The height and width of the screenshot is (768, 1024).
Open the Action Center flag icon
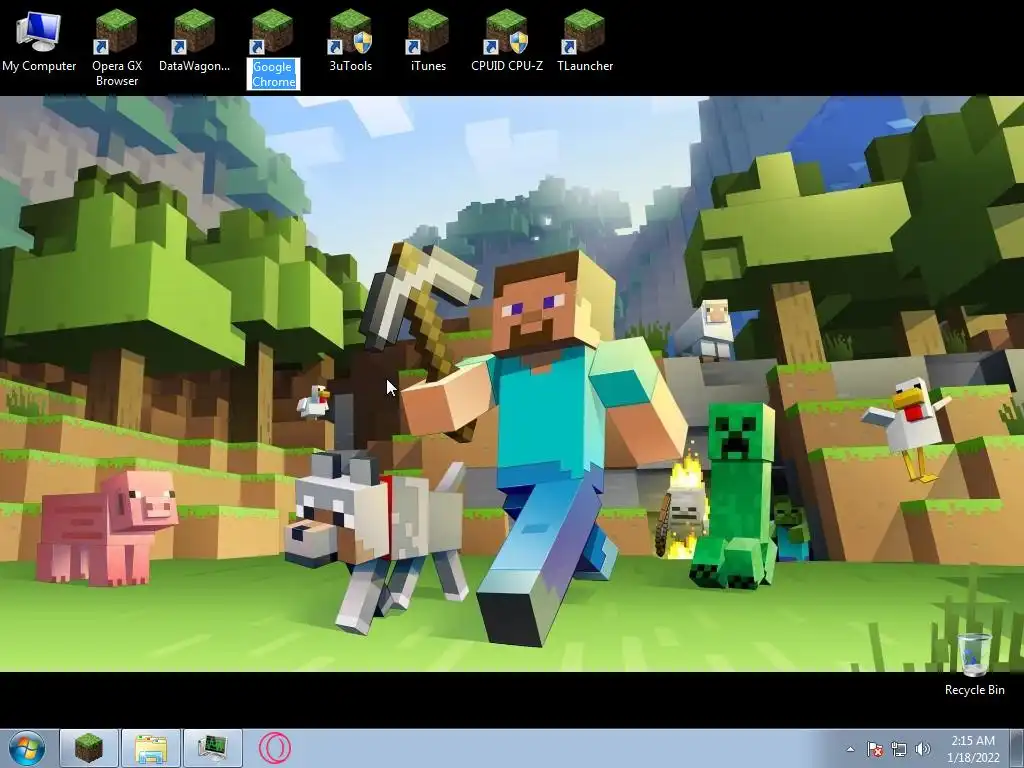tap(875, 749)
